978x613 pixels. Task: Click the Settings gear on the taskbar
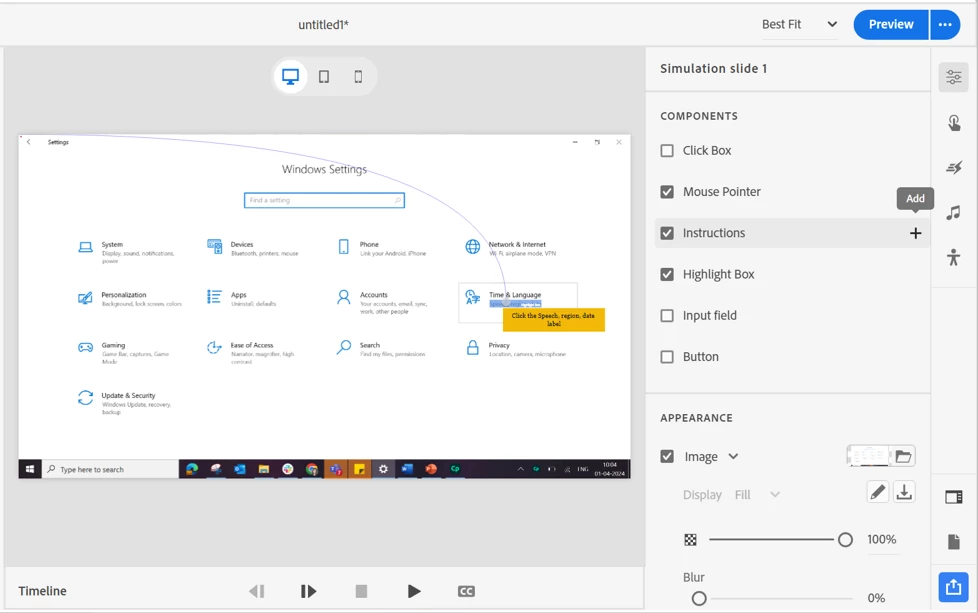click(x=383, y=469)
